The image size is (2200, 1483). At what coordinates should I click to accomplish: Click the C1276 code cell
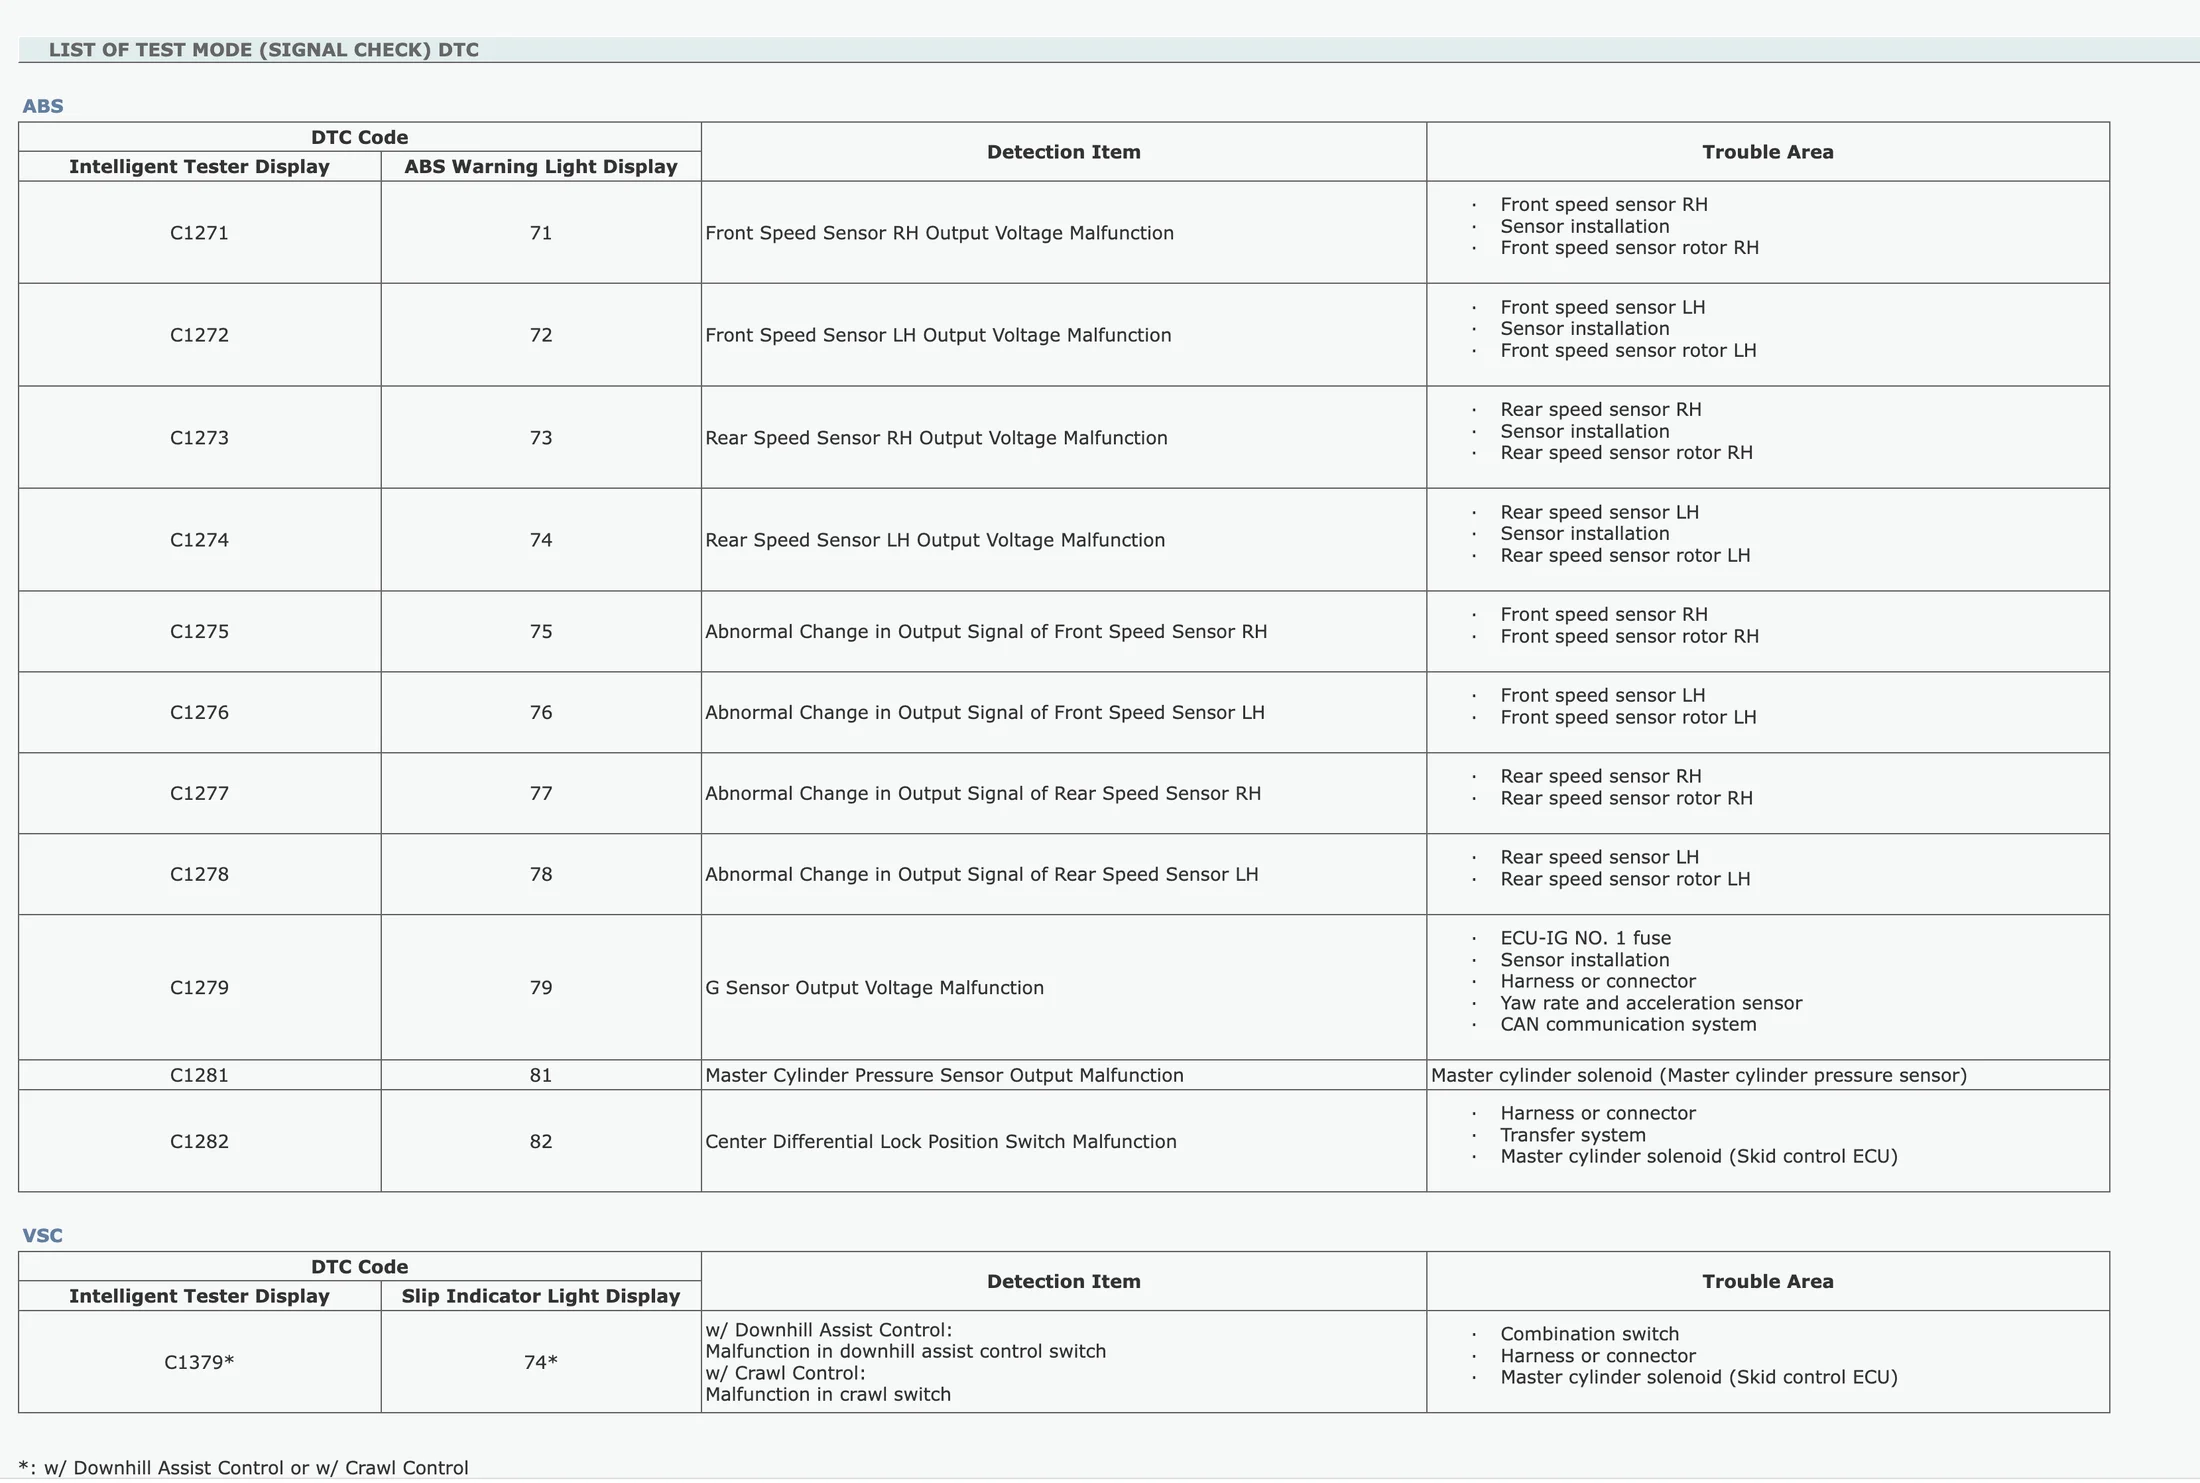[199, 713]
